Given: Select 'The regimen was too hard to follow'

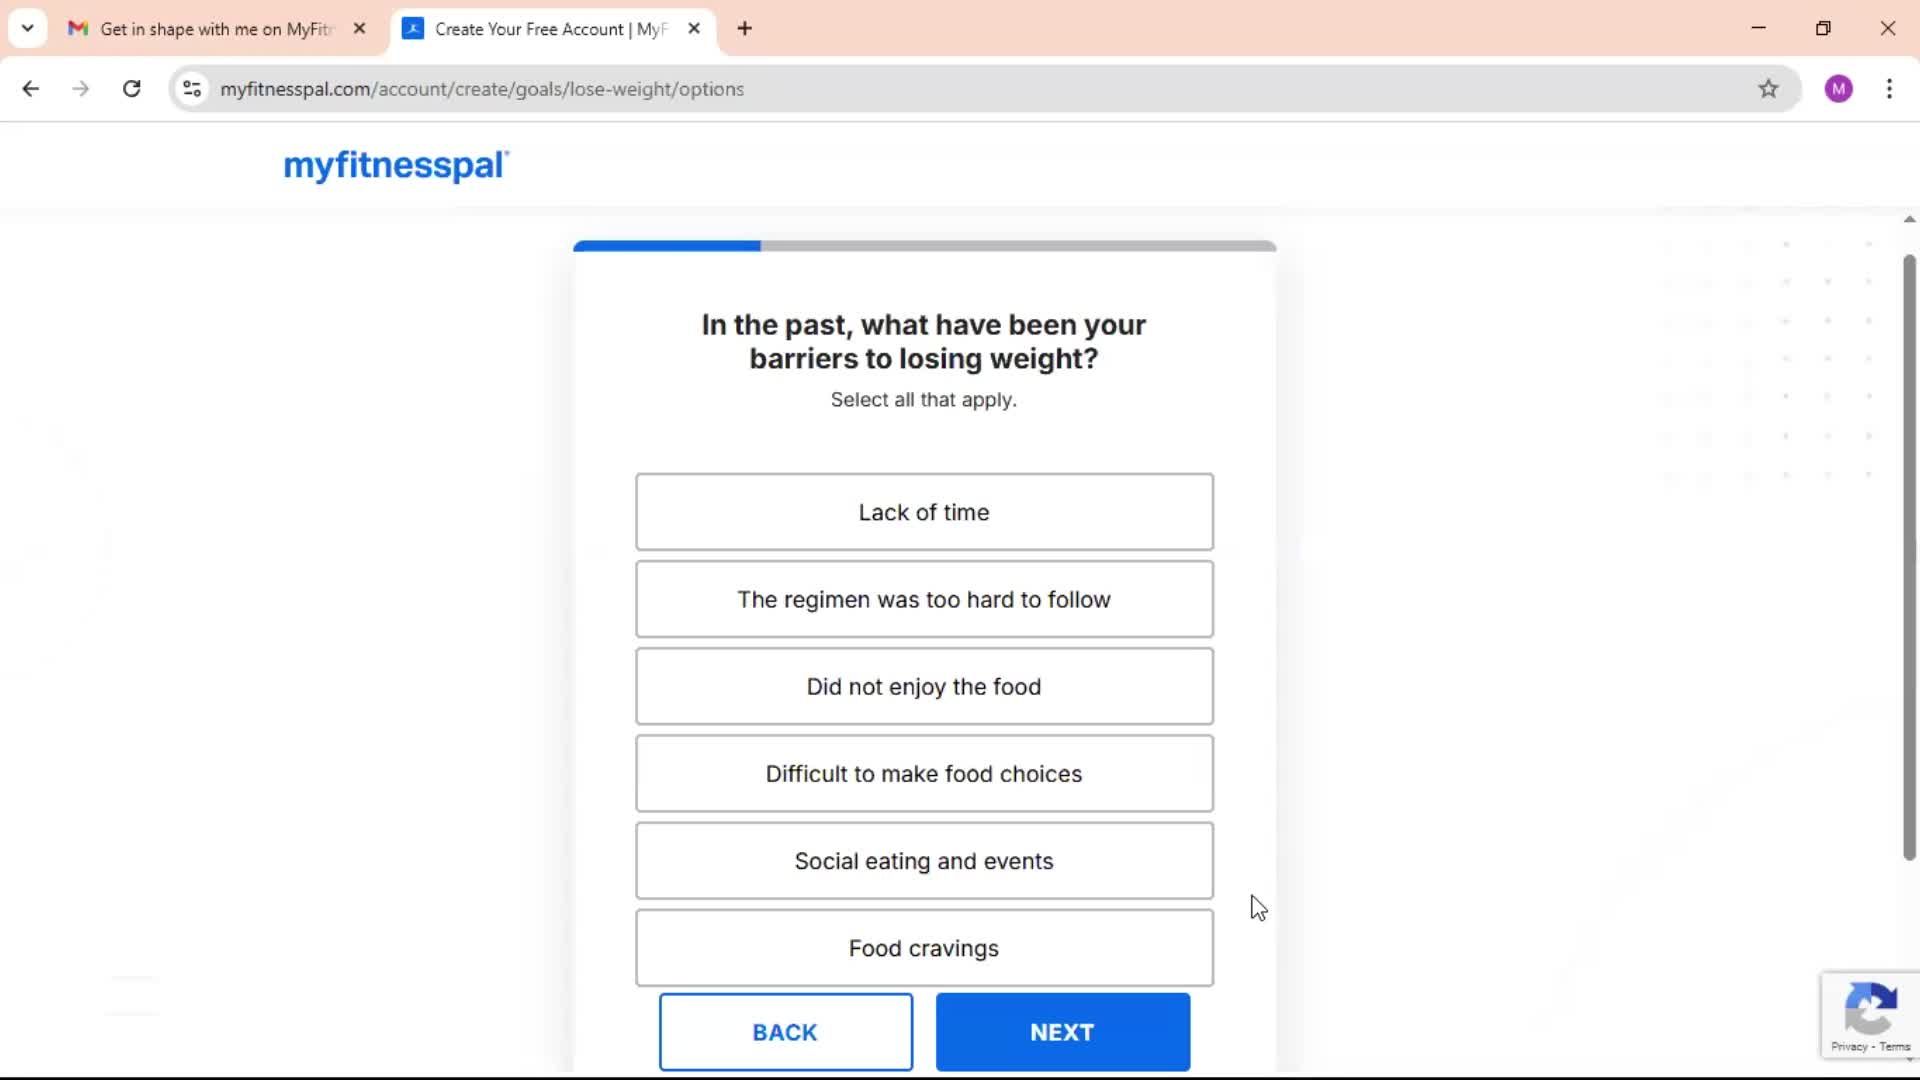Looking at the screenshot, I should tap(924, 599).
